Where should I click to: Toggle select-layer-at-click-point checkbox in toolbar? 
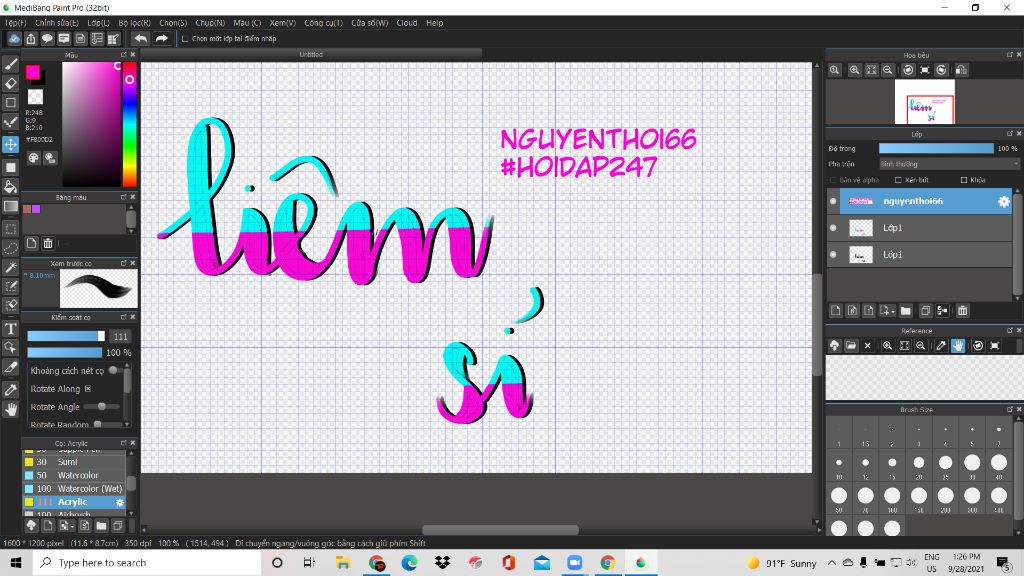185,39
